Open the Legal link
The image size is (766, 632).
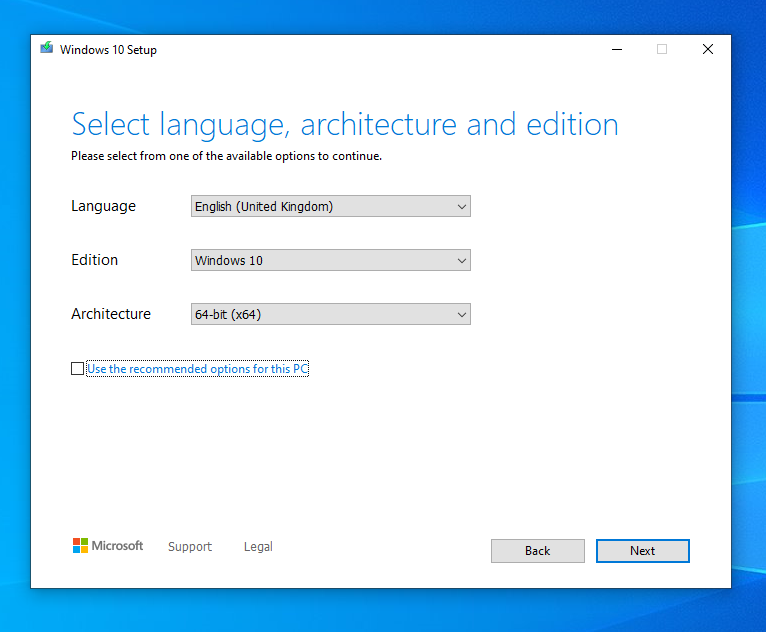pos(258,547)
